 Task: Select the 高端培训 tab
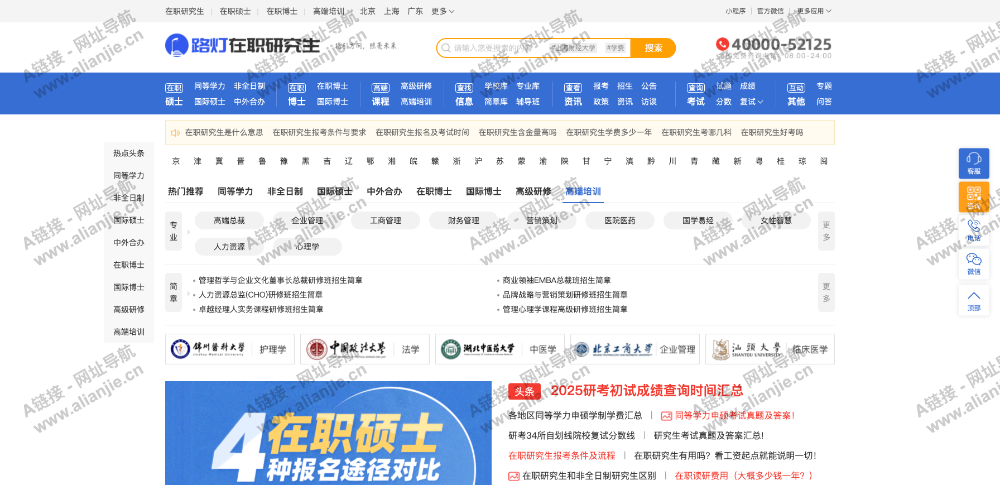pyautogui.click(x=583, y=191)
